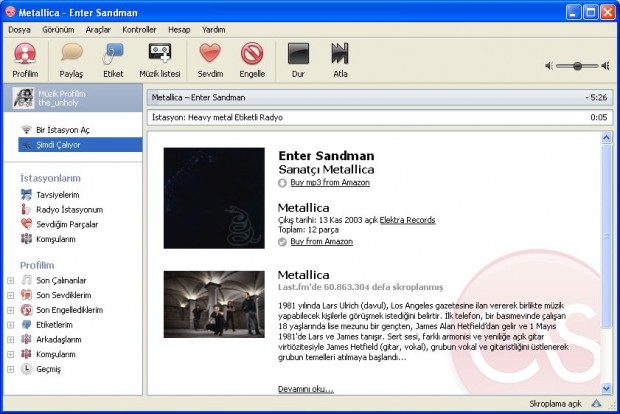Tag the track with Etiket
This screenshot has height=414, width=620.
tap(113, 60)
